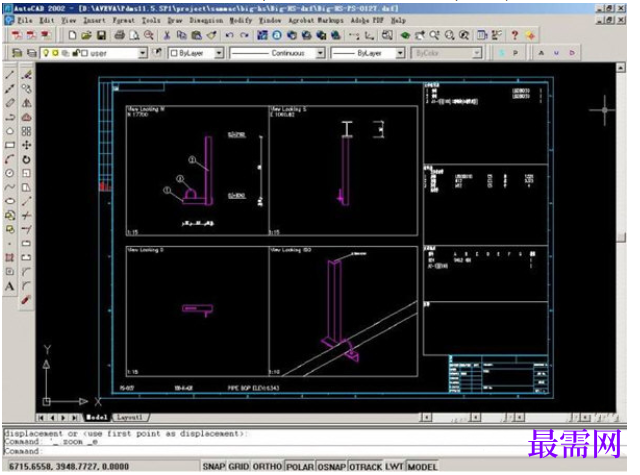Choose the Rotate modify tool
This screenshot has height=475, width=640.
point(27,160)
